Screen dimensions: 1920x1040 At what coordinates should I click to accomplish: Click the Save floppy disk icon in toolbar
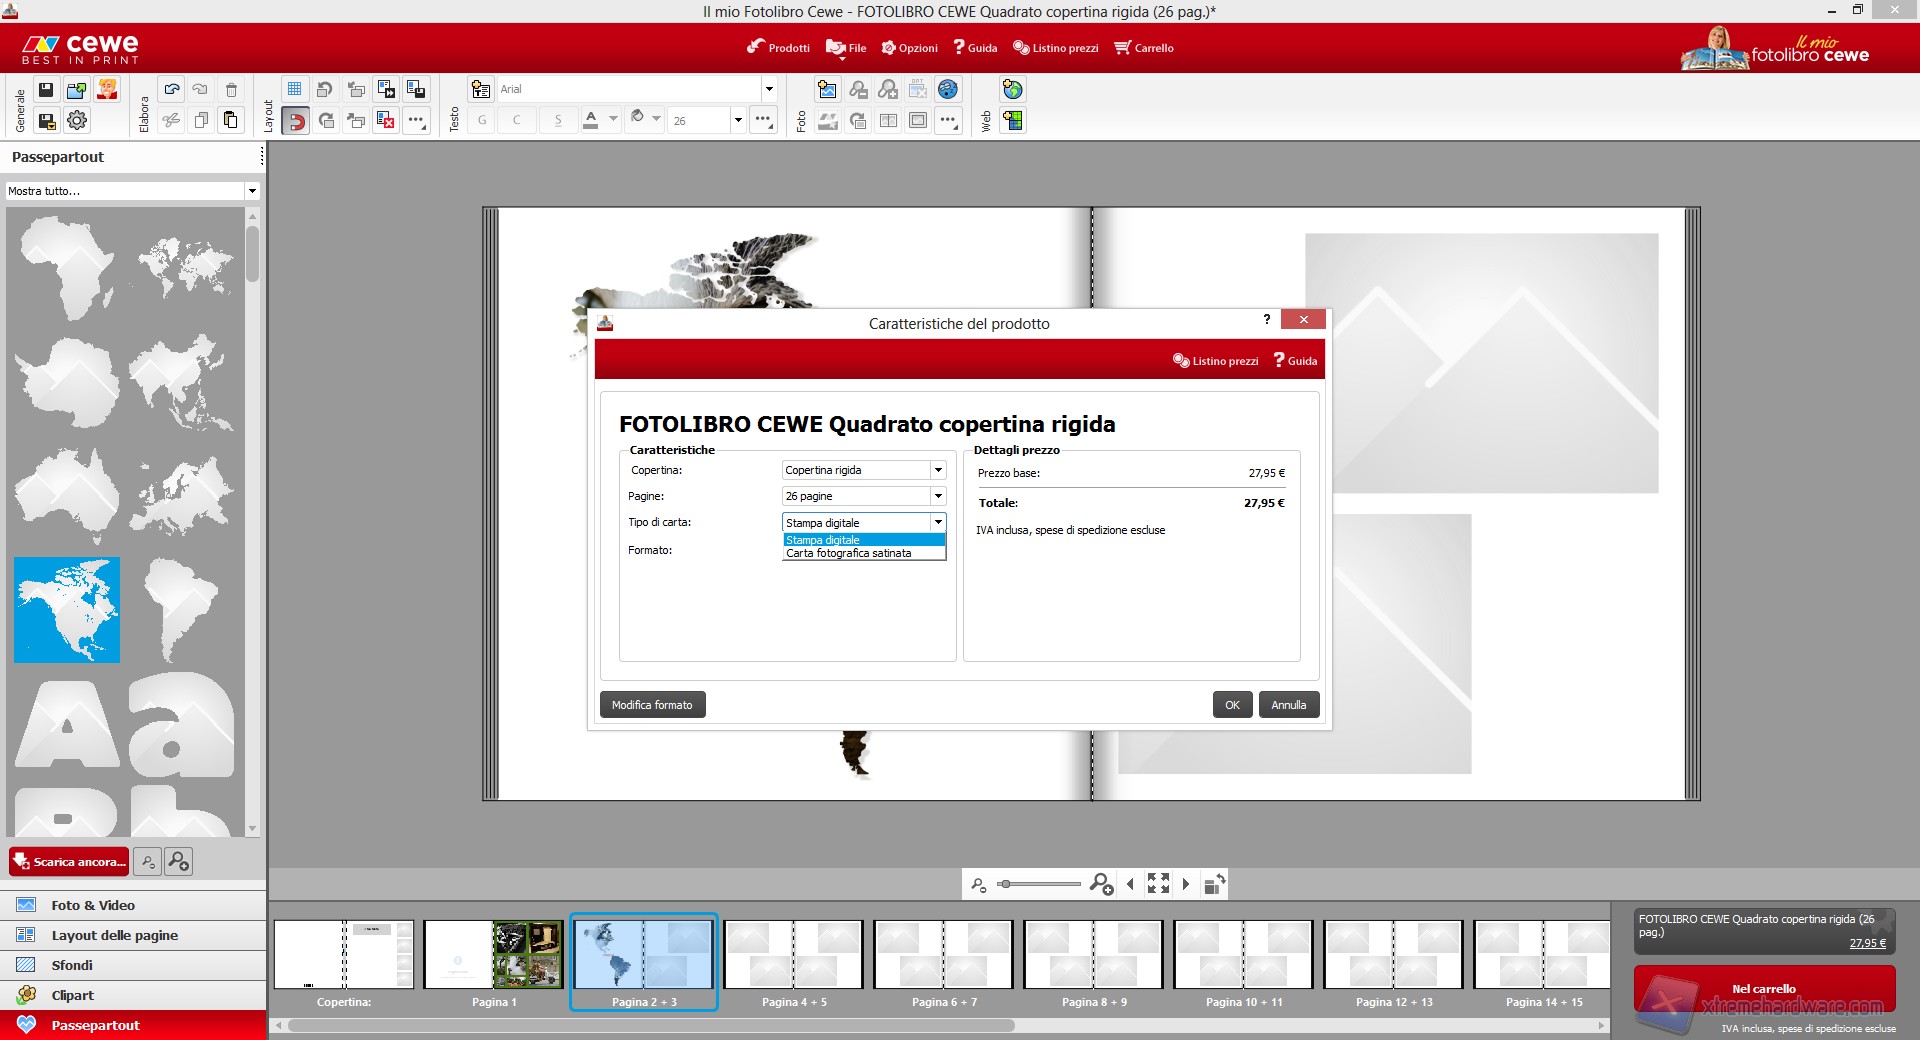coord(46,90)
